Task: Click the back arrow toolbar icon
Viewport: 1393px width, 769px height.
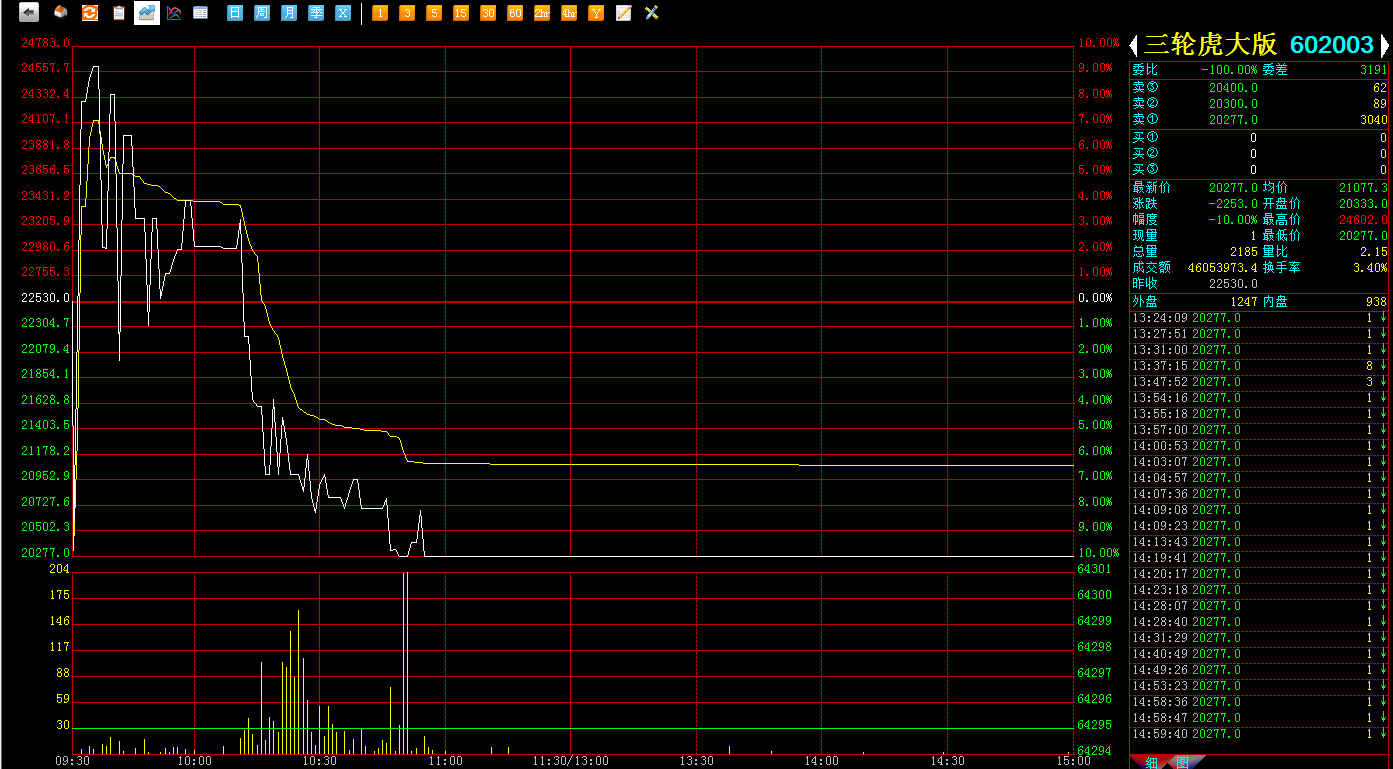Action: (29, 13)
